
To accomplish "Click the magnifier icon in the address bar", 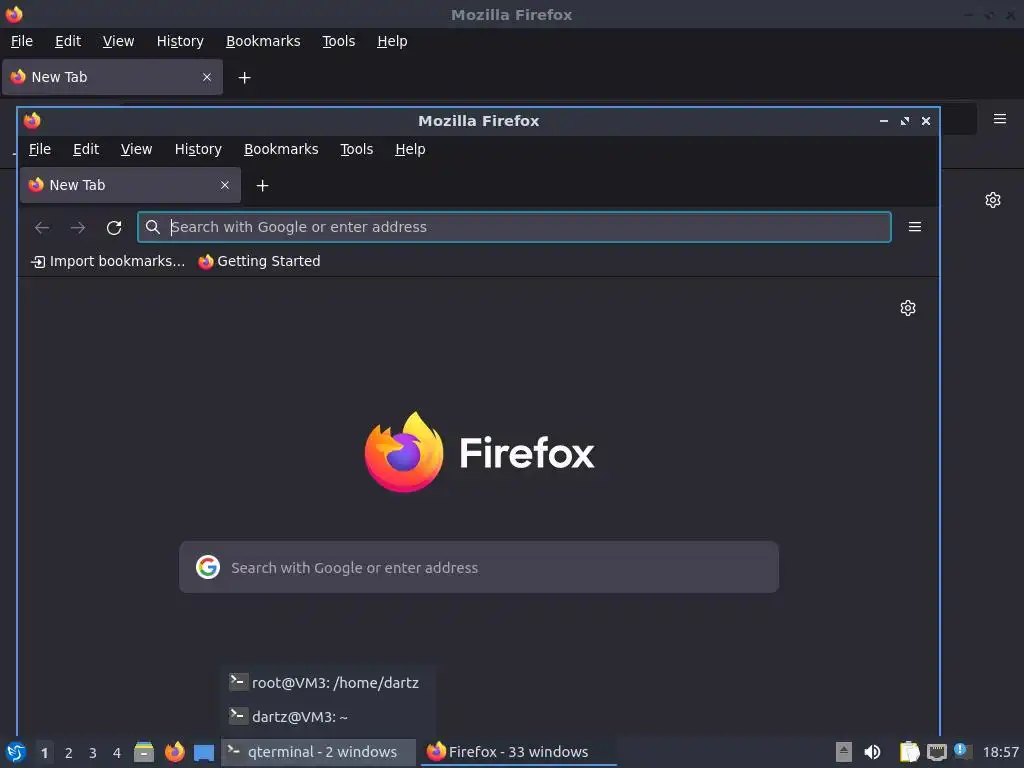I will point(153,227).
